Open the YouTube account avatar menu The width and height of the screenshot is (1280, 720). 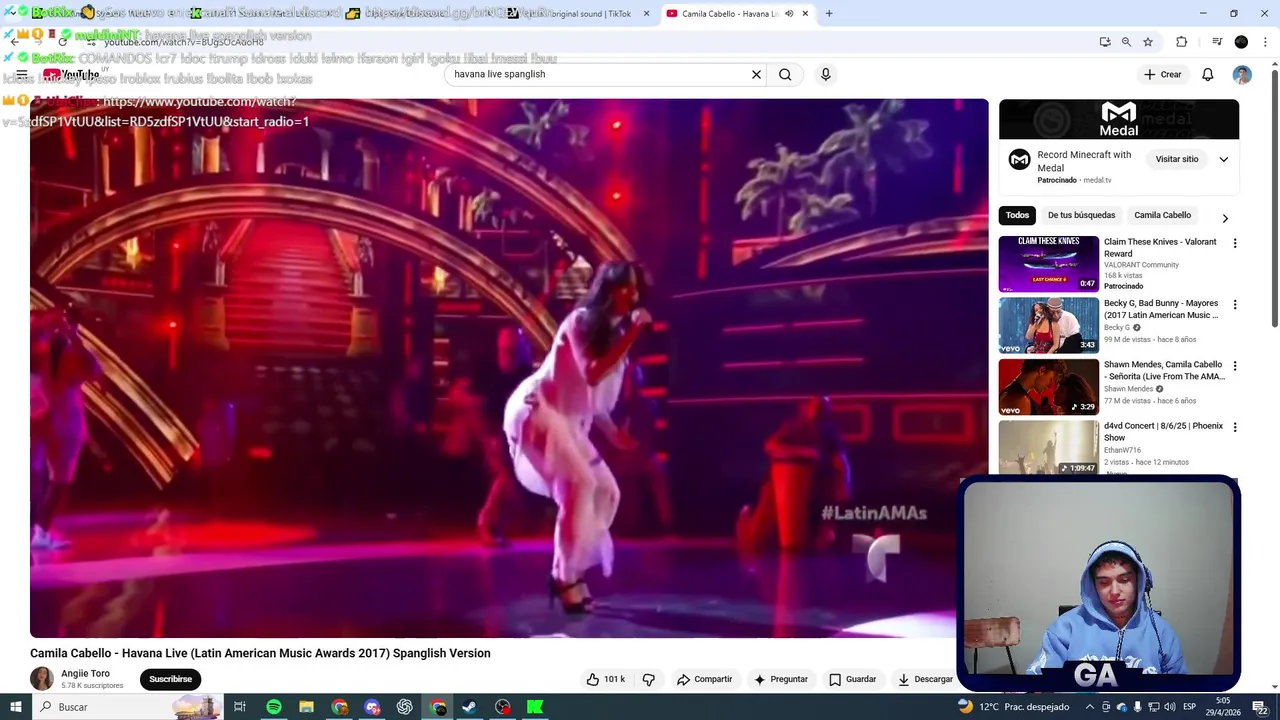pyautogui.click(x=1242, y=74)
